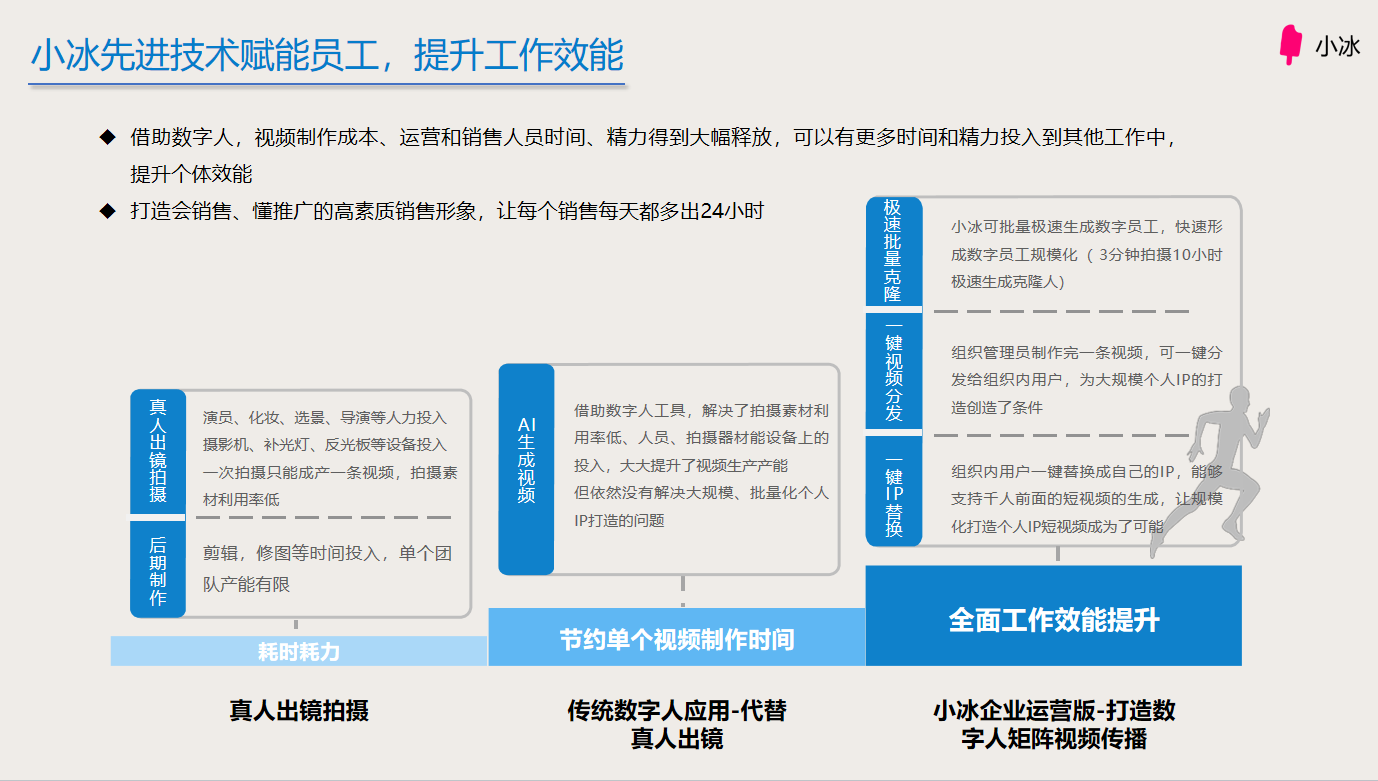Viewport: 1378px width, 781px height.
Task: Select text 但依然没有解决大规模、批量化个人
Action: pyautogui.click(x=701, y=493)
